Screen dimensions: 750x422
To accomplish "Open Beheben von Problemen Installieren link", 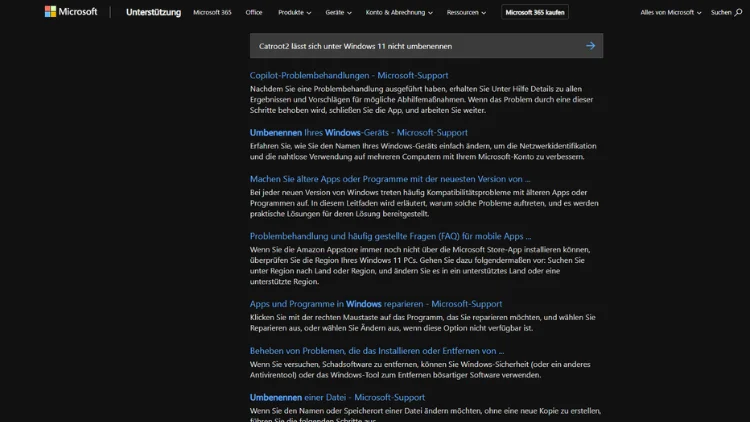I will coord(377,351).
